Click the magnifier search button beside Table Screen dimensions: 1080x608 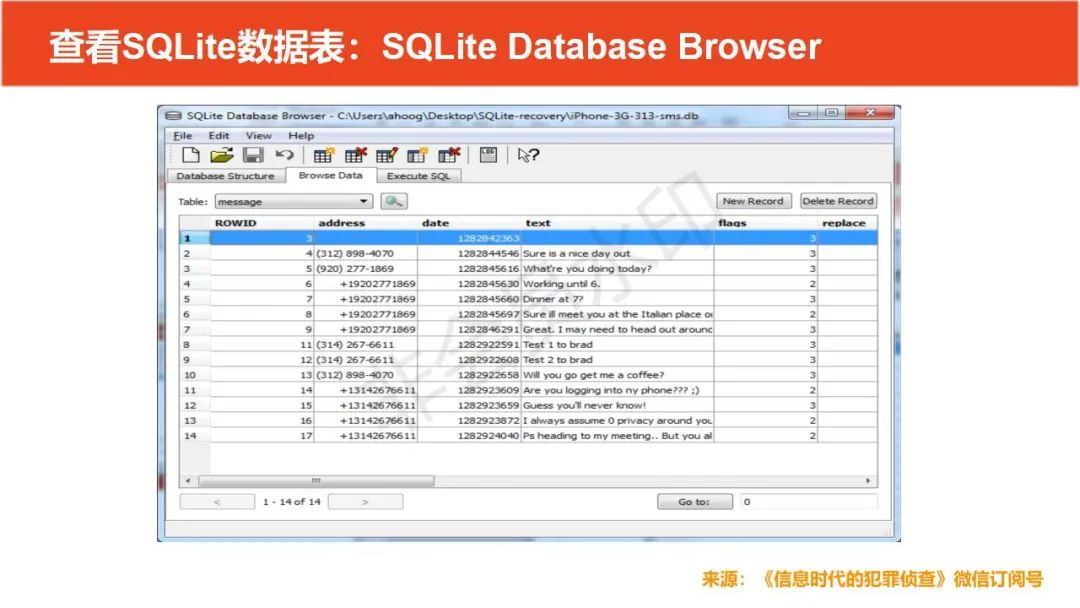point(394,201)
